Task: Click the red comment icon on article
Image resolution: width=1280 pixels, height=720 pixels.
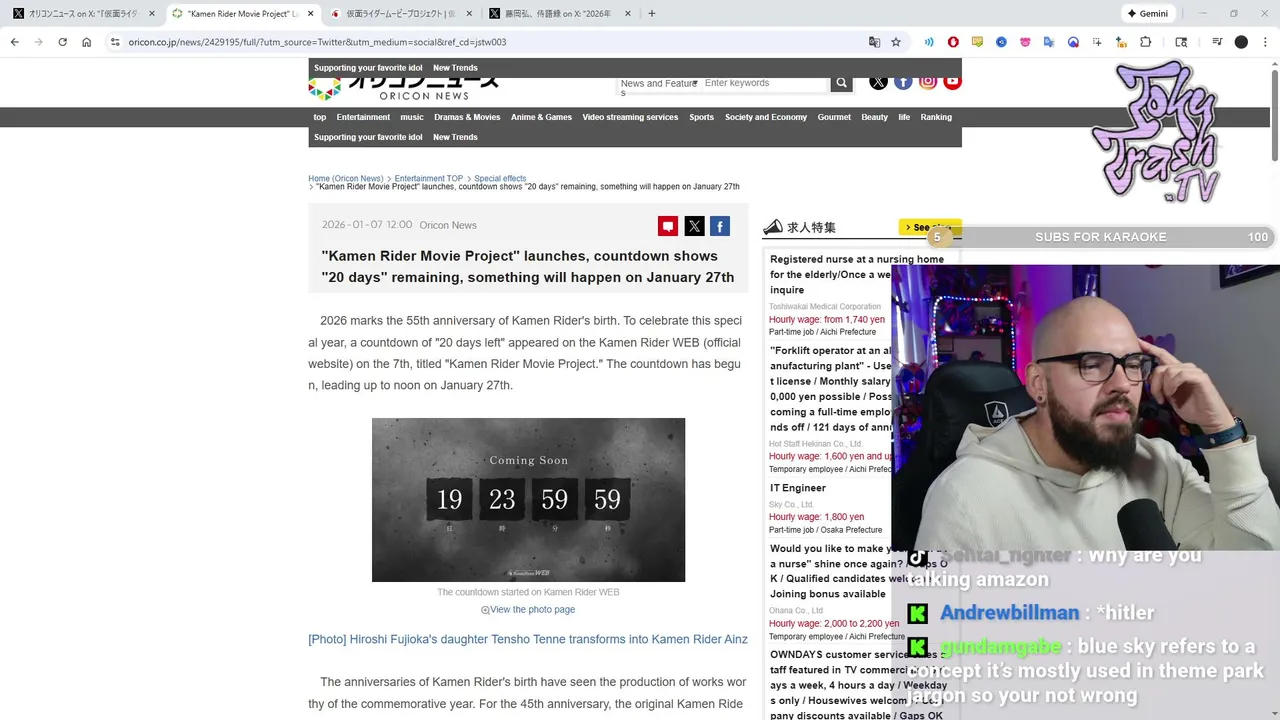Action: (x=668, y=226)
